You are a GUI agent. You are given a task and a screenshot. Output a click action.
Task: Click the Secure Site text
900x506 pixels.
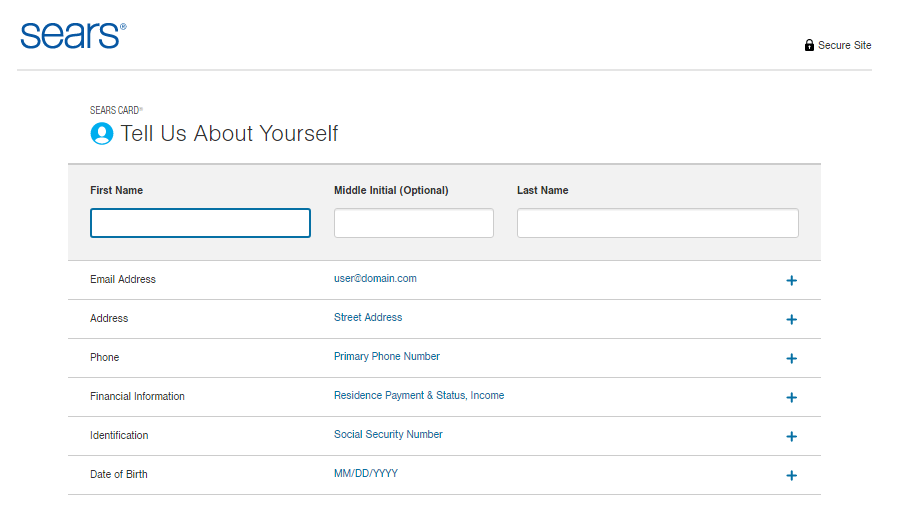tap(844, 45)
